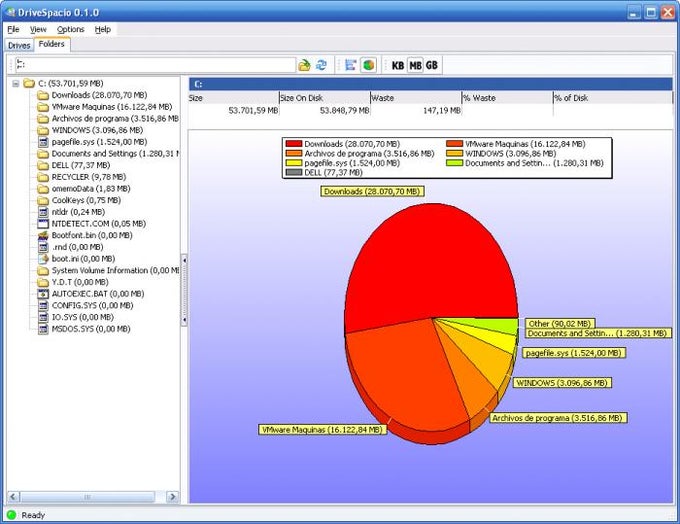The image size is (680, 524).
Task: Open the File menu
Action: (x=13, y=29)
